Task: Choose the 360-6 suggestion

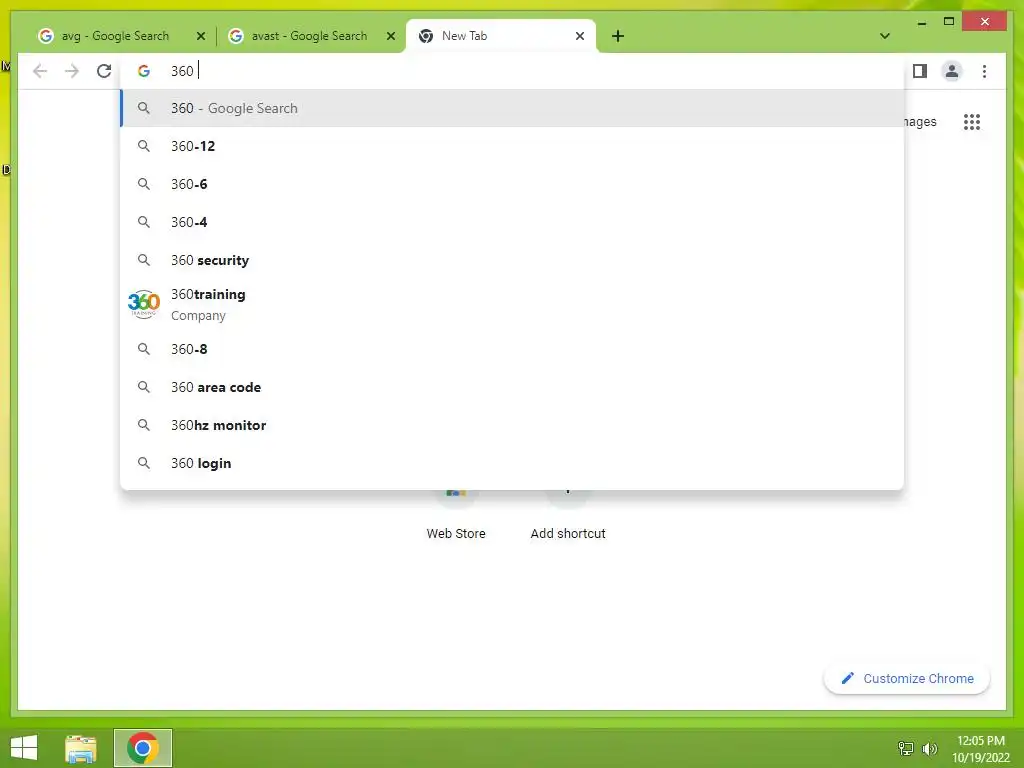Action: pyautogui.click(x=512, y=184)
